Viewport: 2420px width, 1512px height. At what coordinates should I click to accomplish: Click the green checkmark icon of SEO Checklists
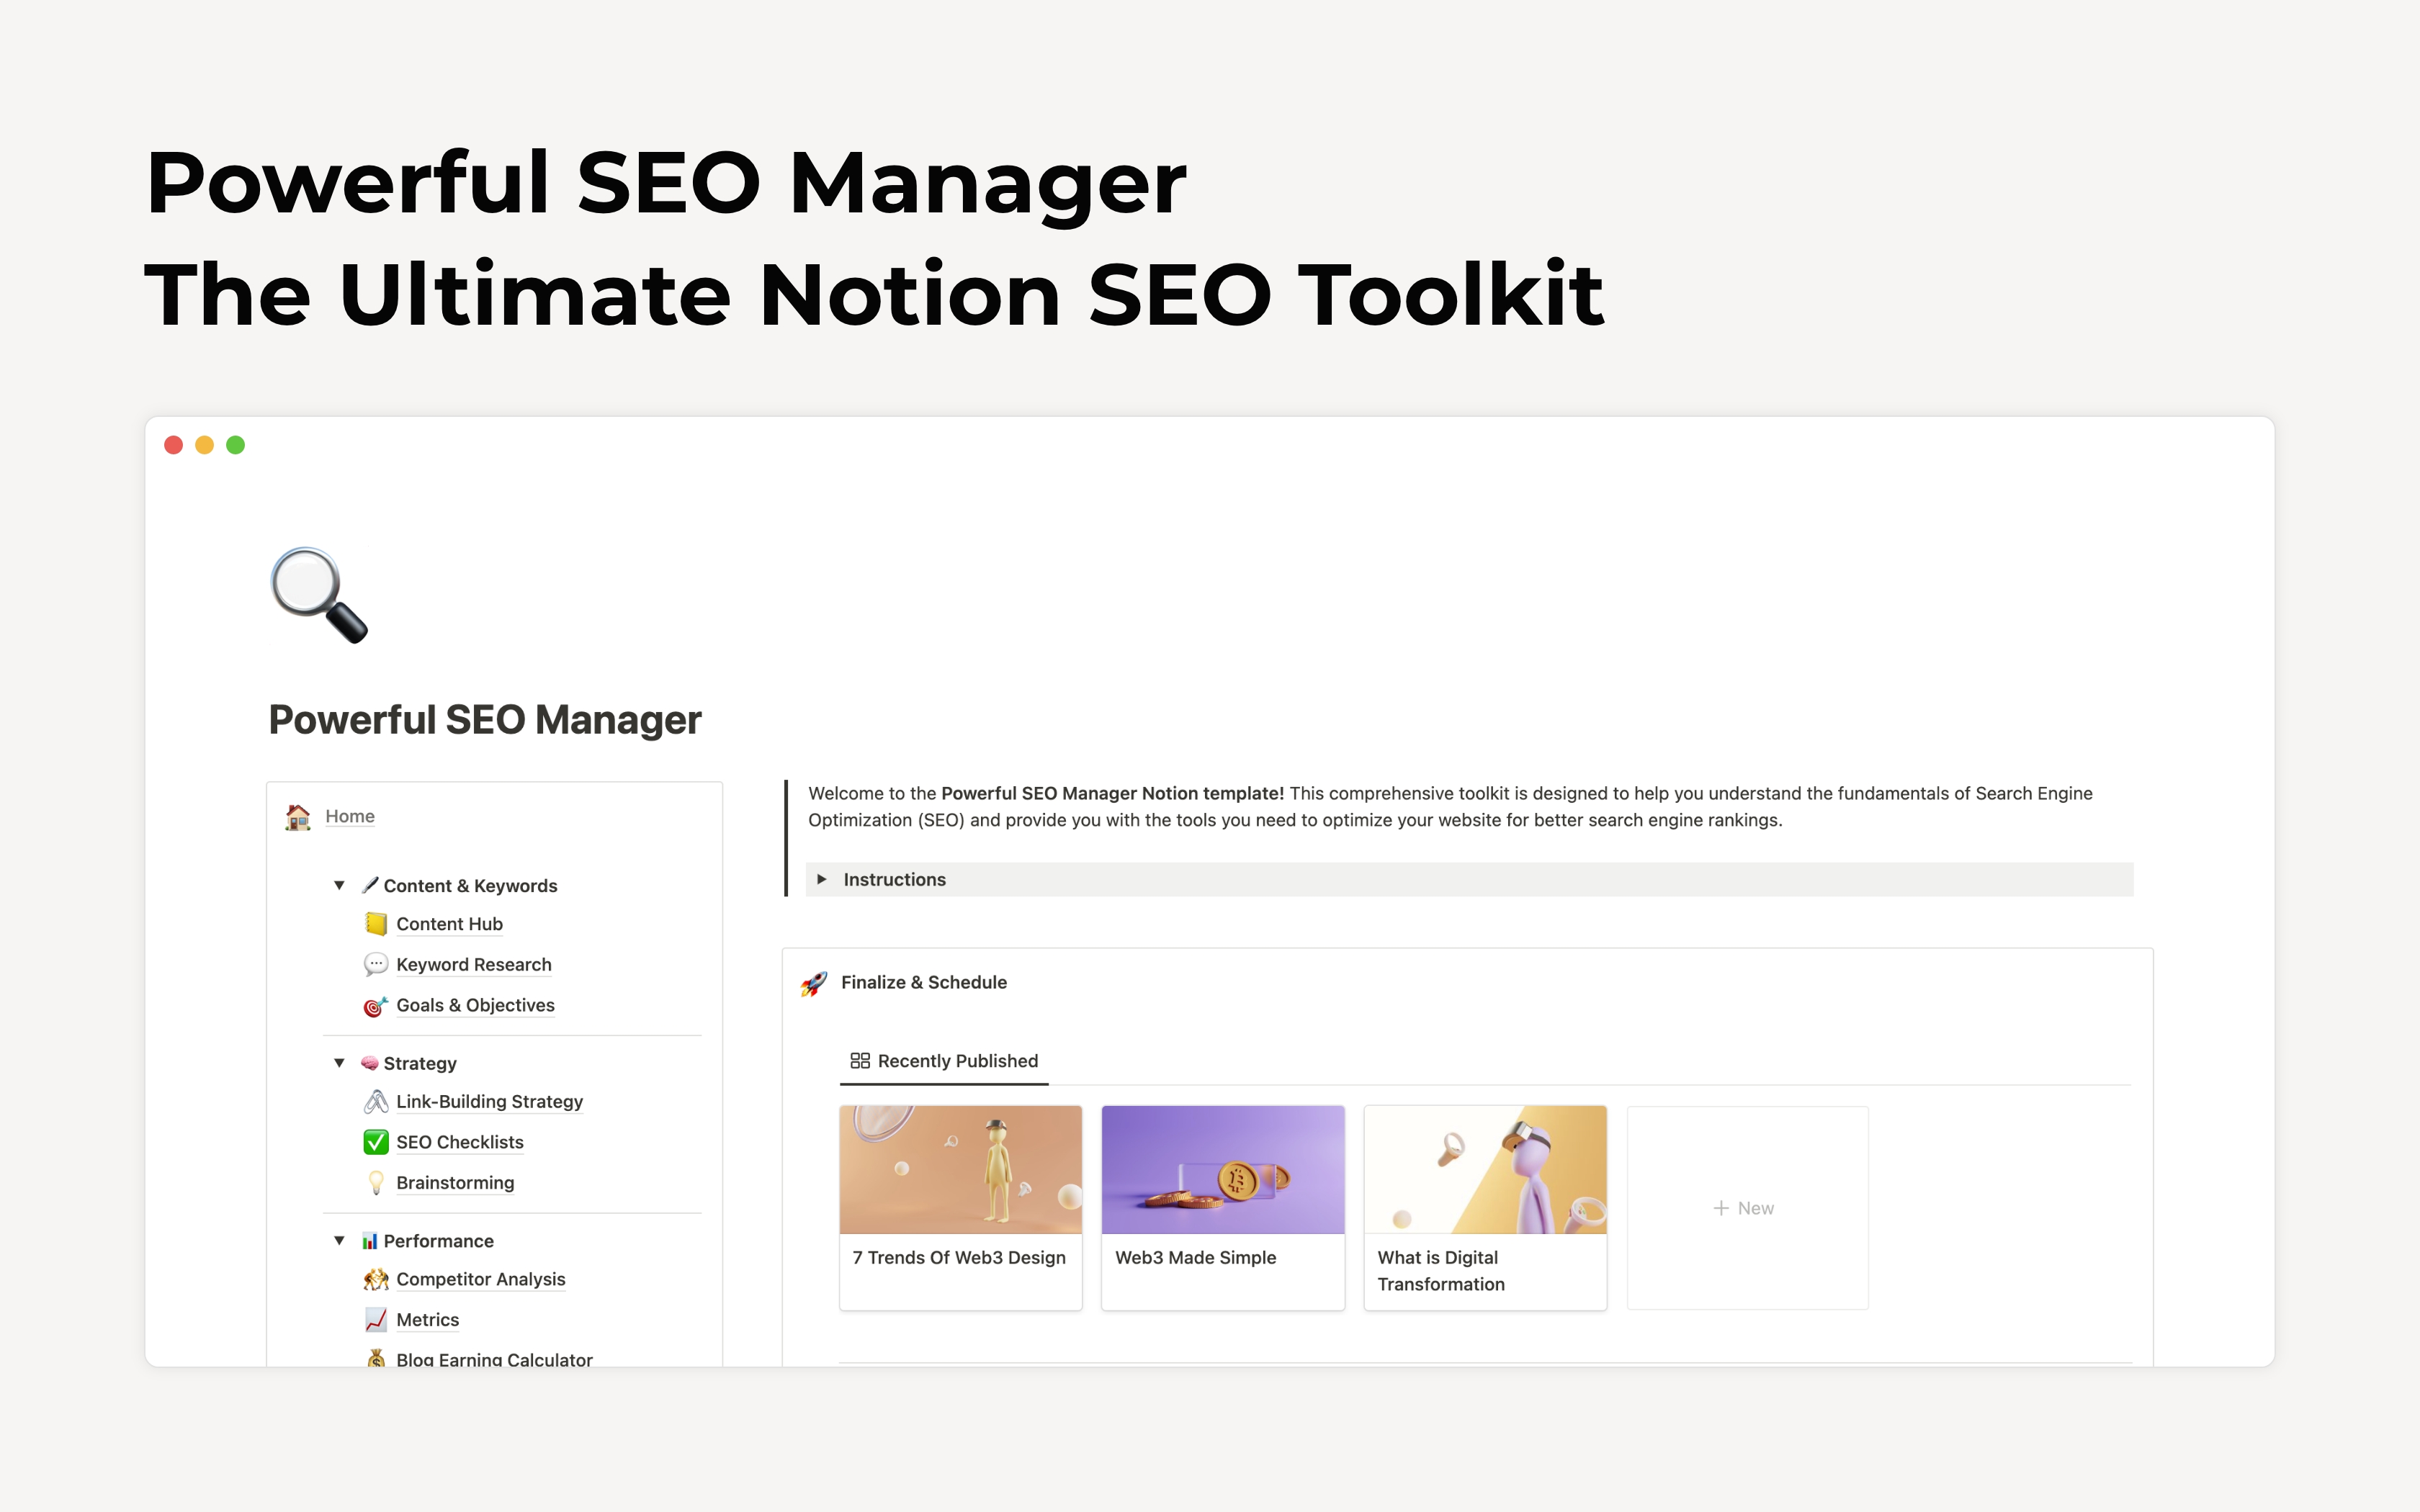pyautogui.click(x=376, y=1142)
